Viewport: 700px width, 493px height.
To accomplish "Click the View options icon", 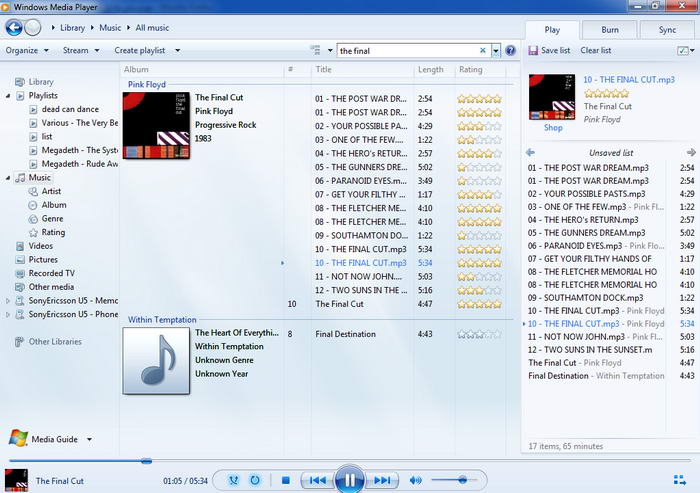I will [x=316, y=50].
